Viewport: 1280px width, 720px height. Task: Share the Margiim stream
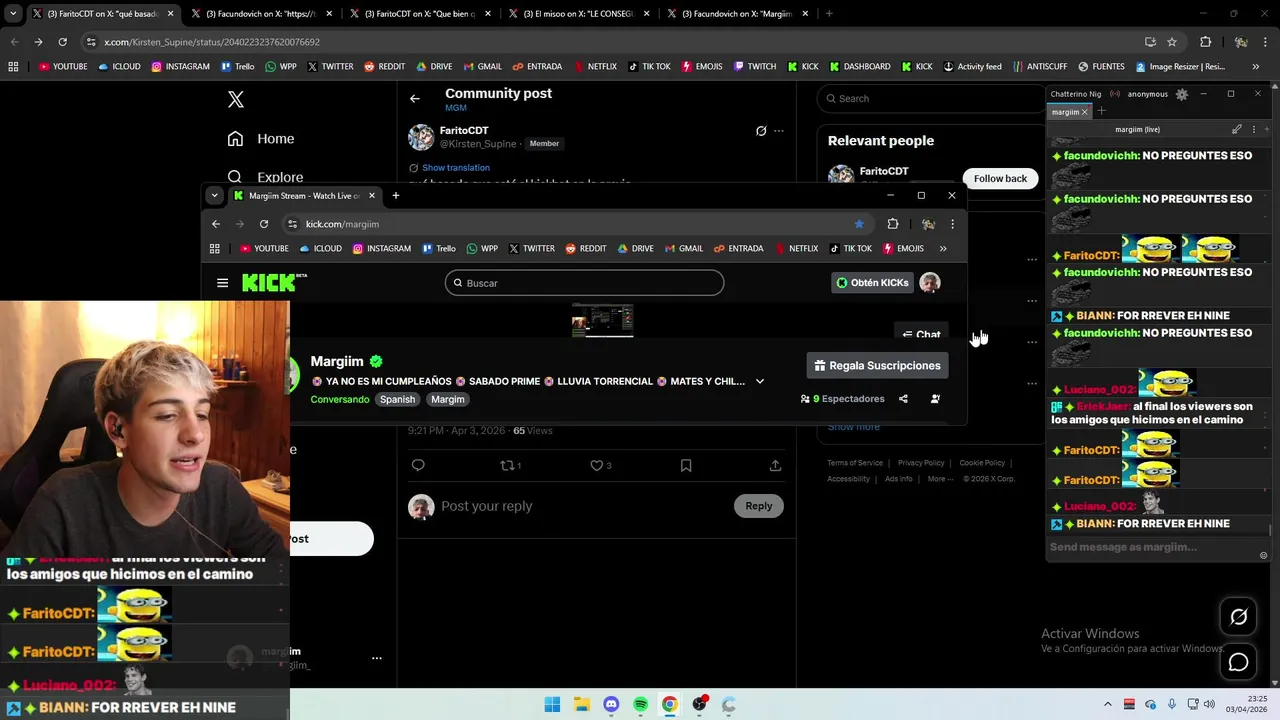tap(903, 399)
